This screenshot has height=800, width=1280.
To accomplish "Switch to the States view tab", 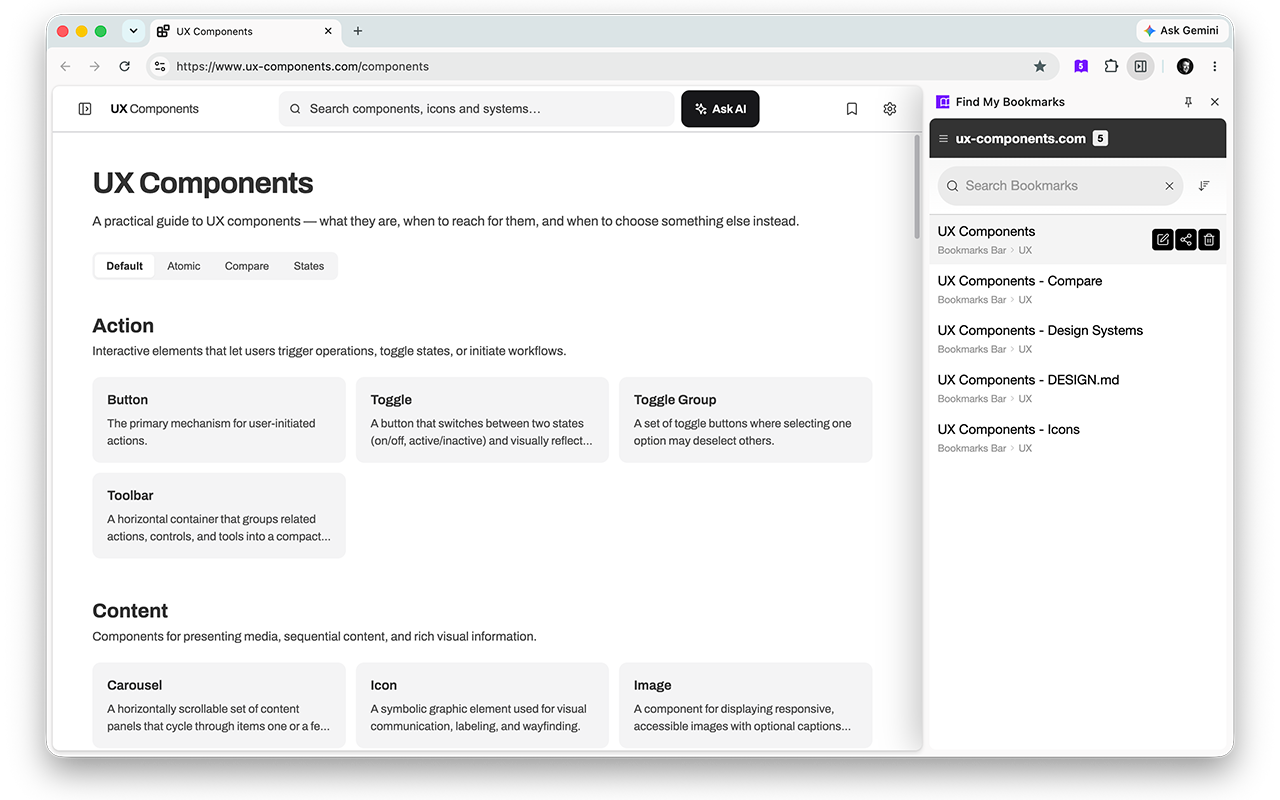I will pos(309,266).
